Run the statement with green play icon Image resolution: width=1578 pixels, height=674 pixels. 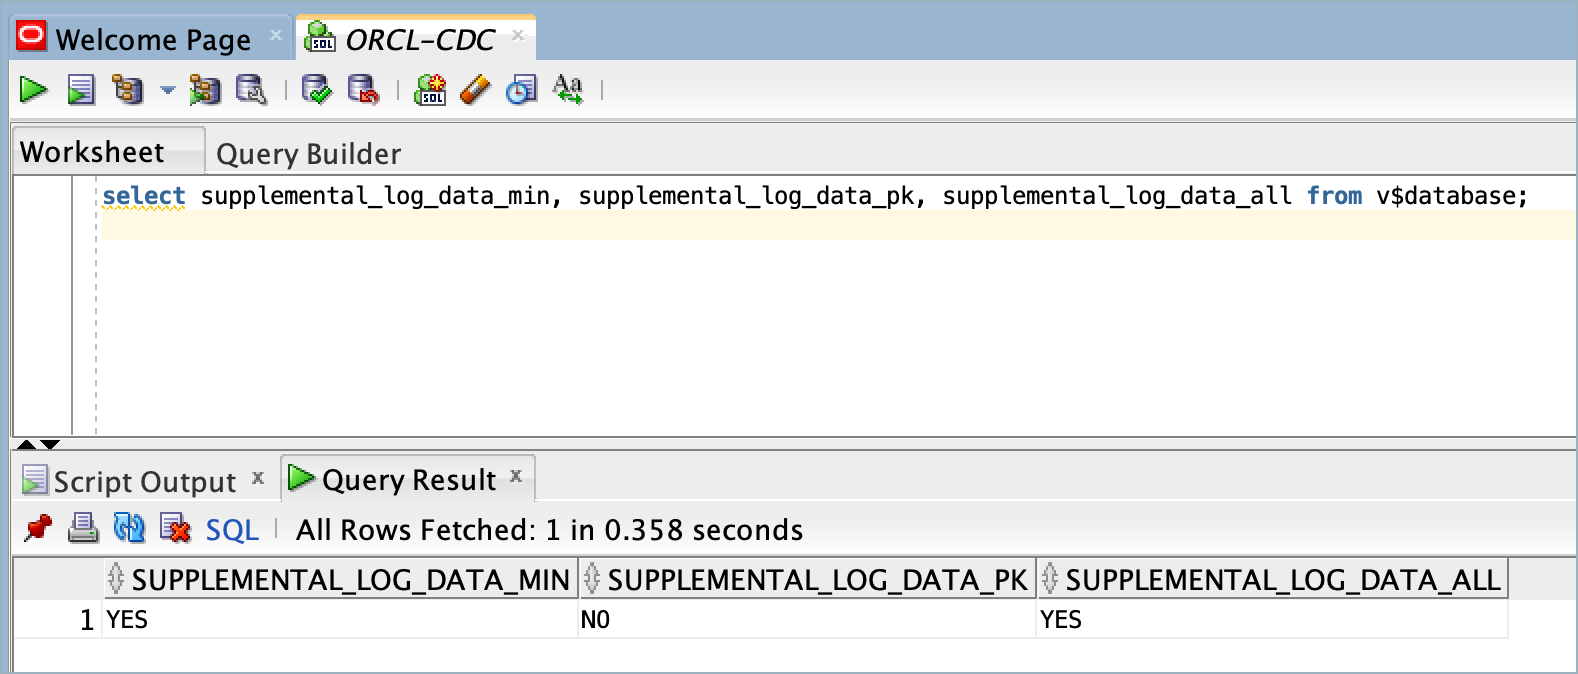(x=33, y=90)
